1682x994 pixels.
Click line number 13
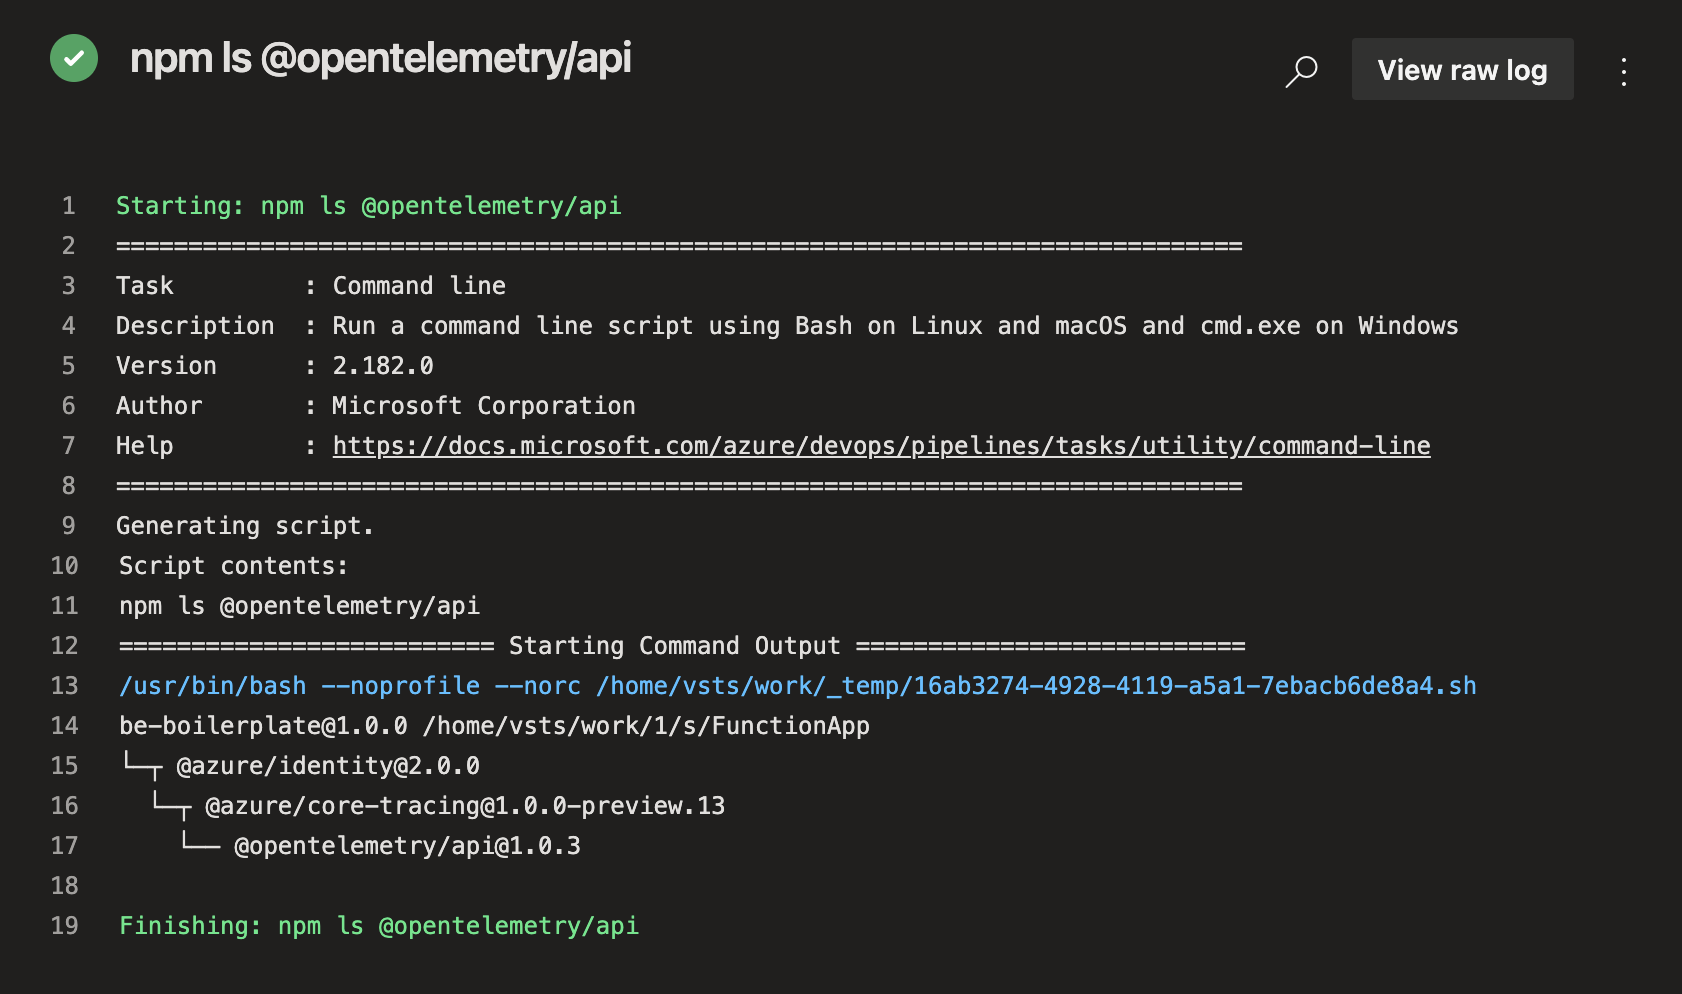[65, 686]
